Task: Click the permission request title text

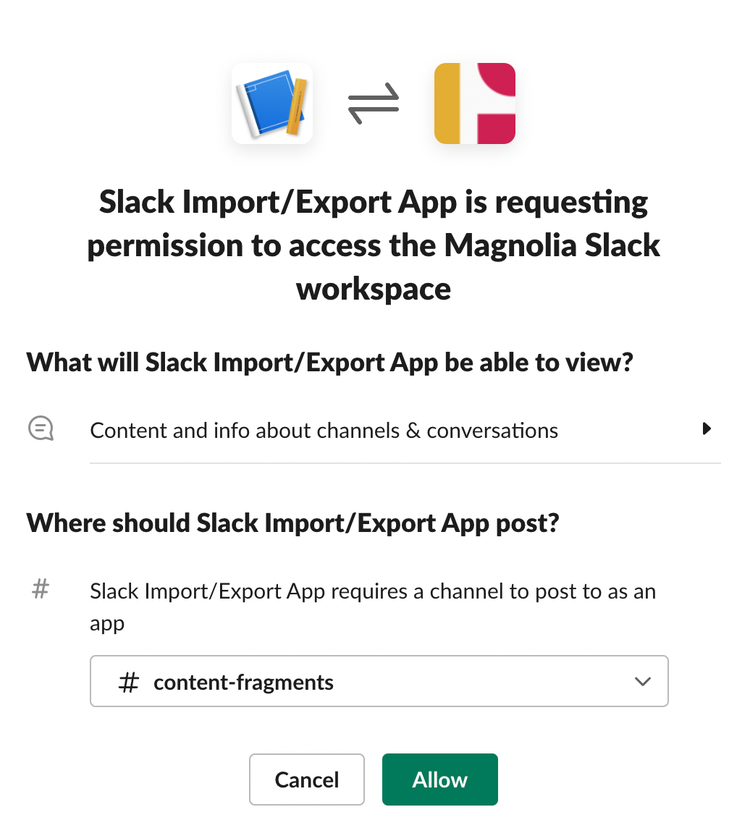Action: click(x=373, y=246)
